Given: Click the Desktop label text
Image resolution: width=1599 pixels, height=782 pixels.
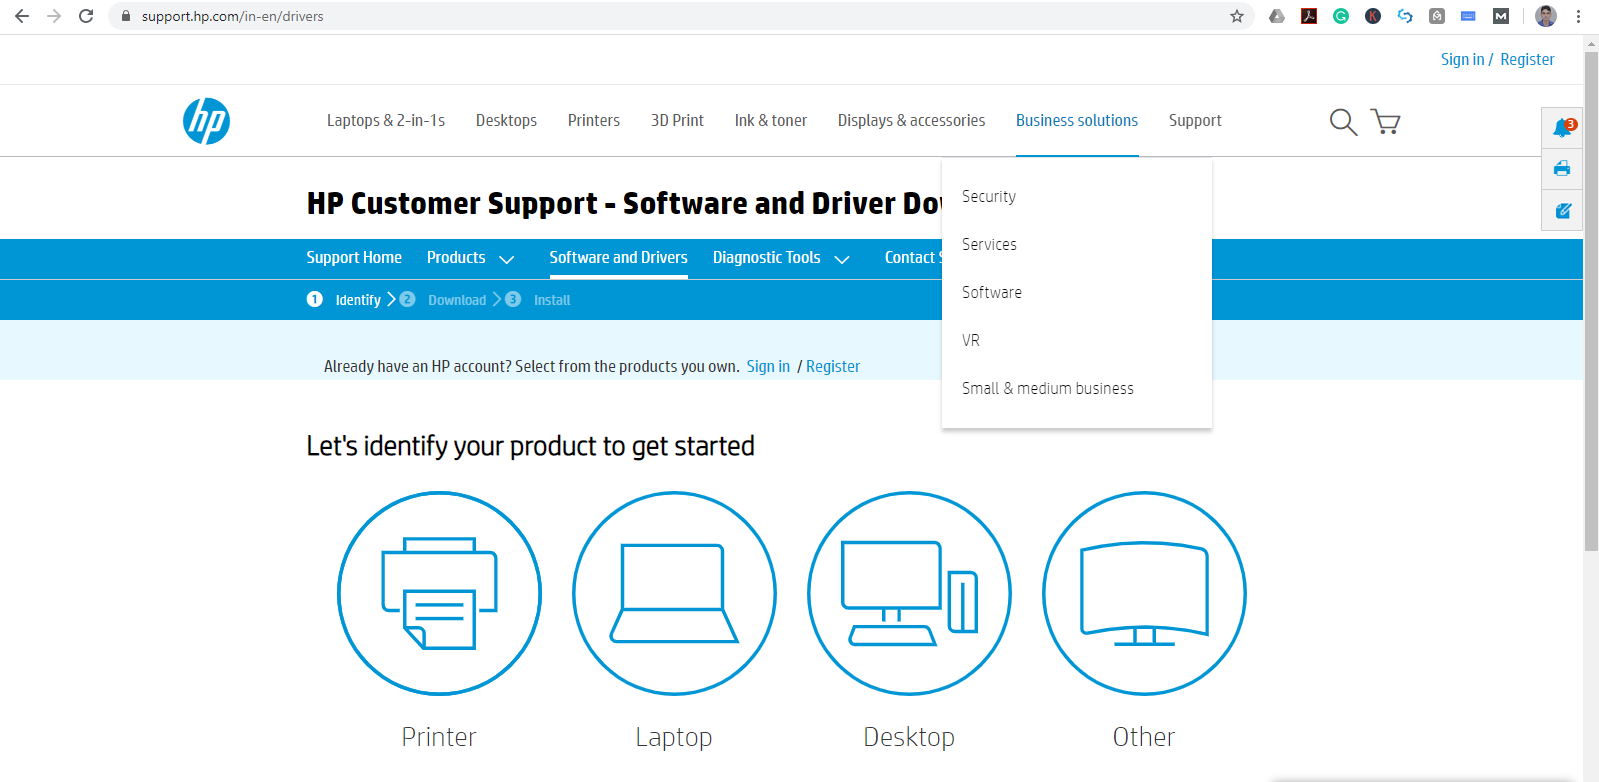Looking at the screenshot, I should point(909,737).
